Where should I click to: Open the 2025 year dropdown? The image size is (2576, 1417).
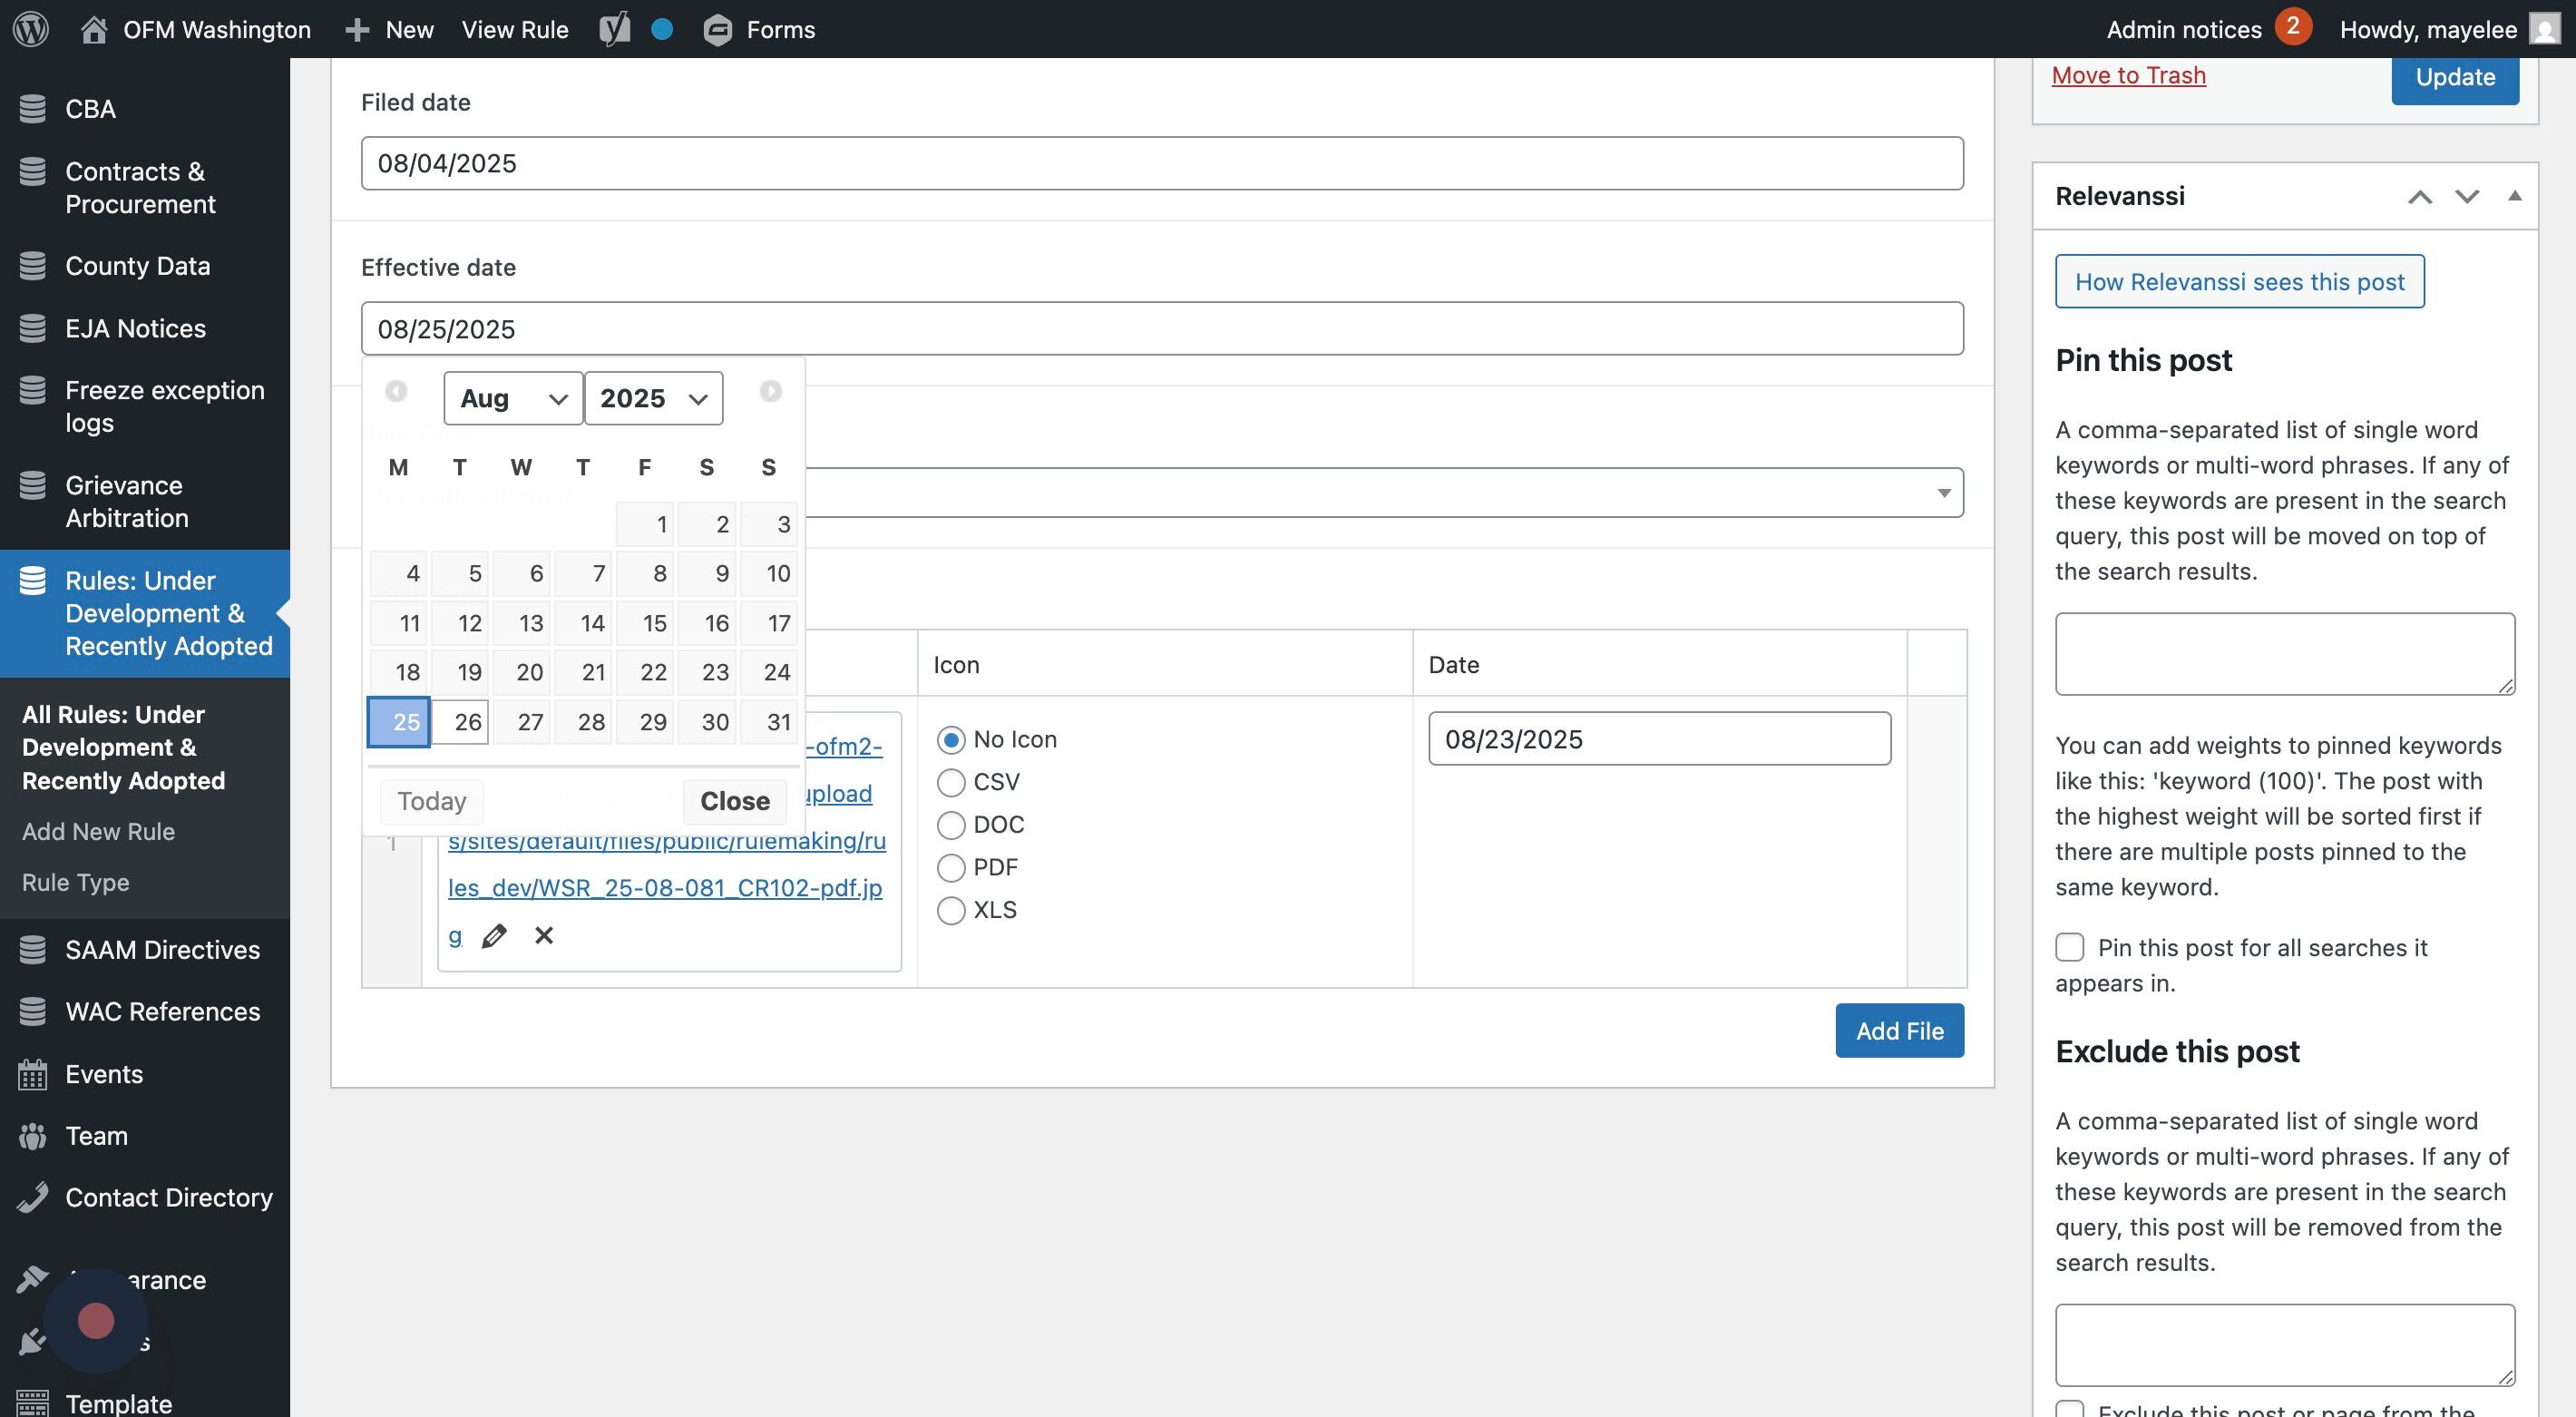(653, 399)
